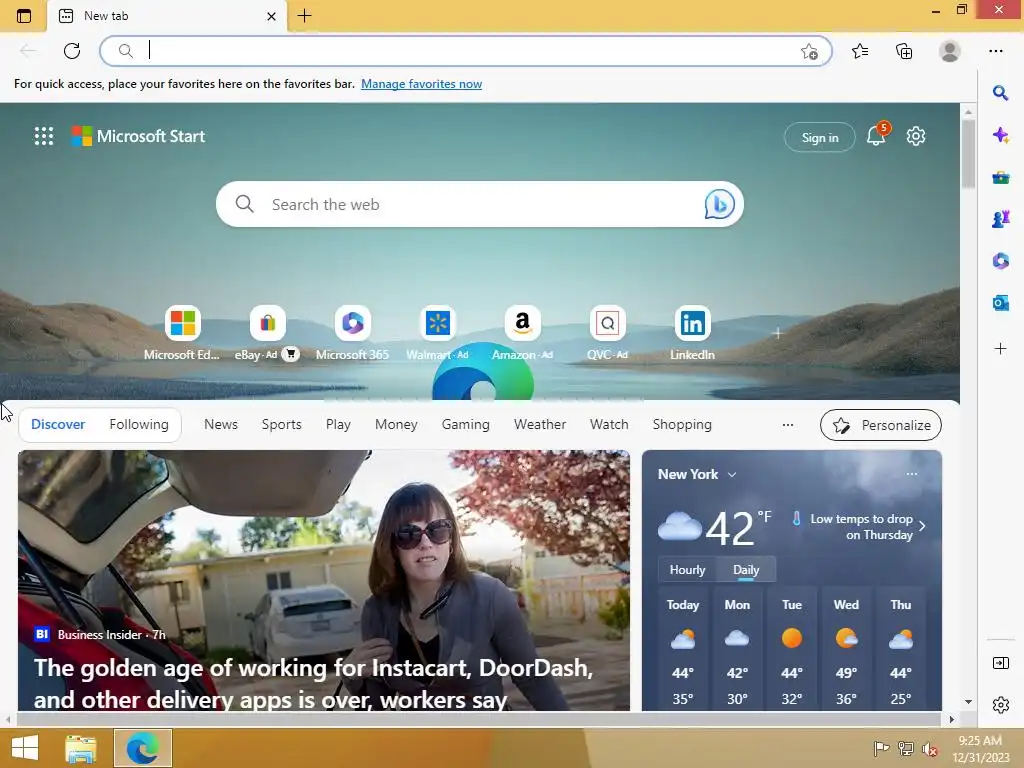Open the sidebar Games chess icon
Image resolution: width=1024 pixels, height=768 pixels.
pyautogui.click(x=1000, y=219)
